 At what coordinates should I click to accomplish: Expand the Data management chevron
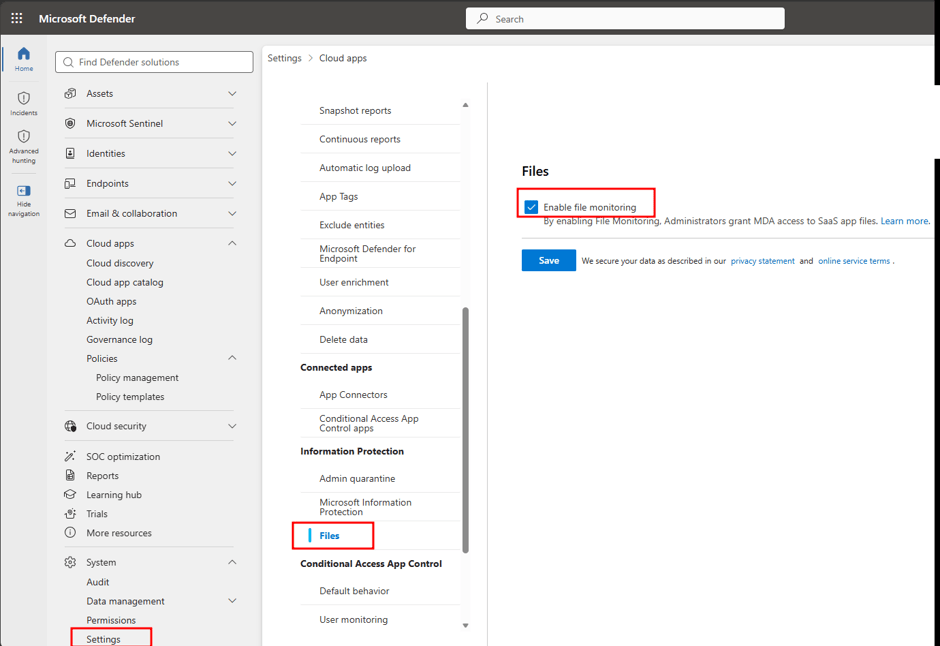click(x=232, y=600)
